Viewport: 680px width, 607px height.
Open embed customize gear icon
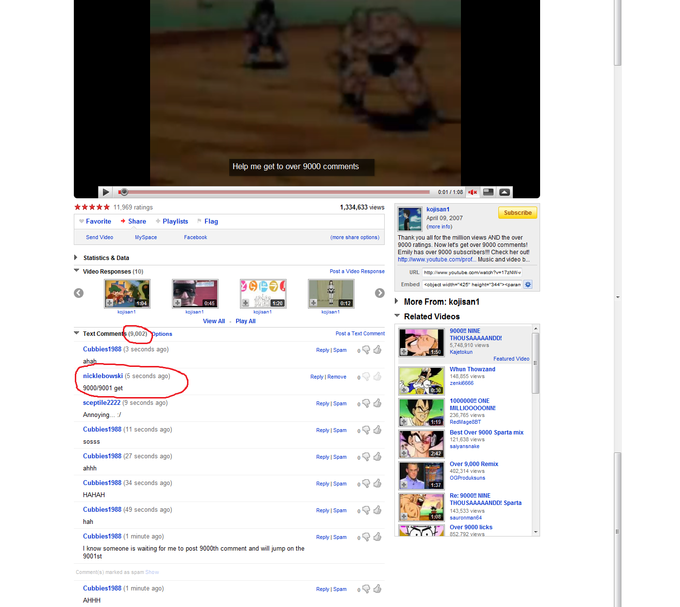tap(528, 284)
